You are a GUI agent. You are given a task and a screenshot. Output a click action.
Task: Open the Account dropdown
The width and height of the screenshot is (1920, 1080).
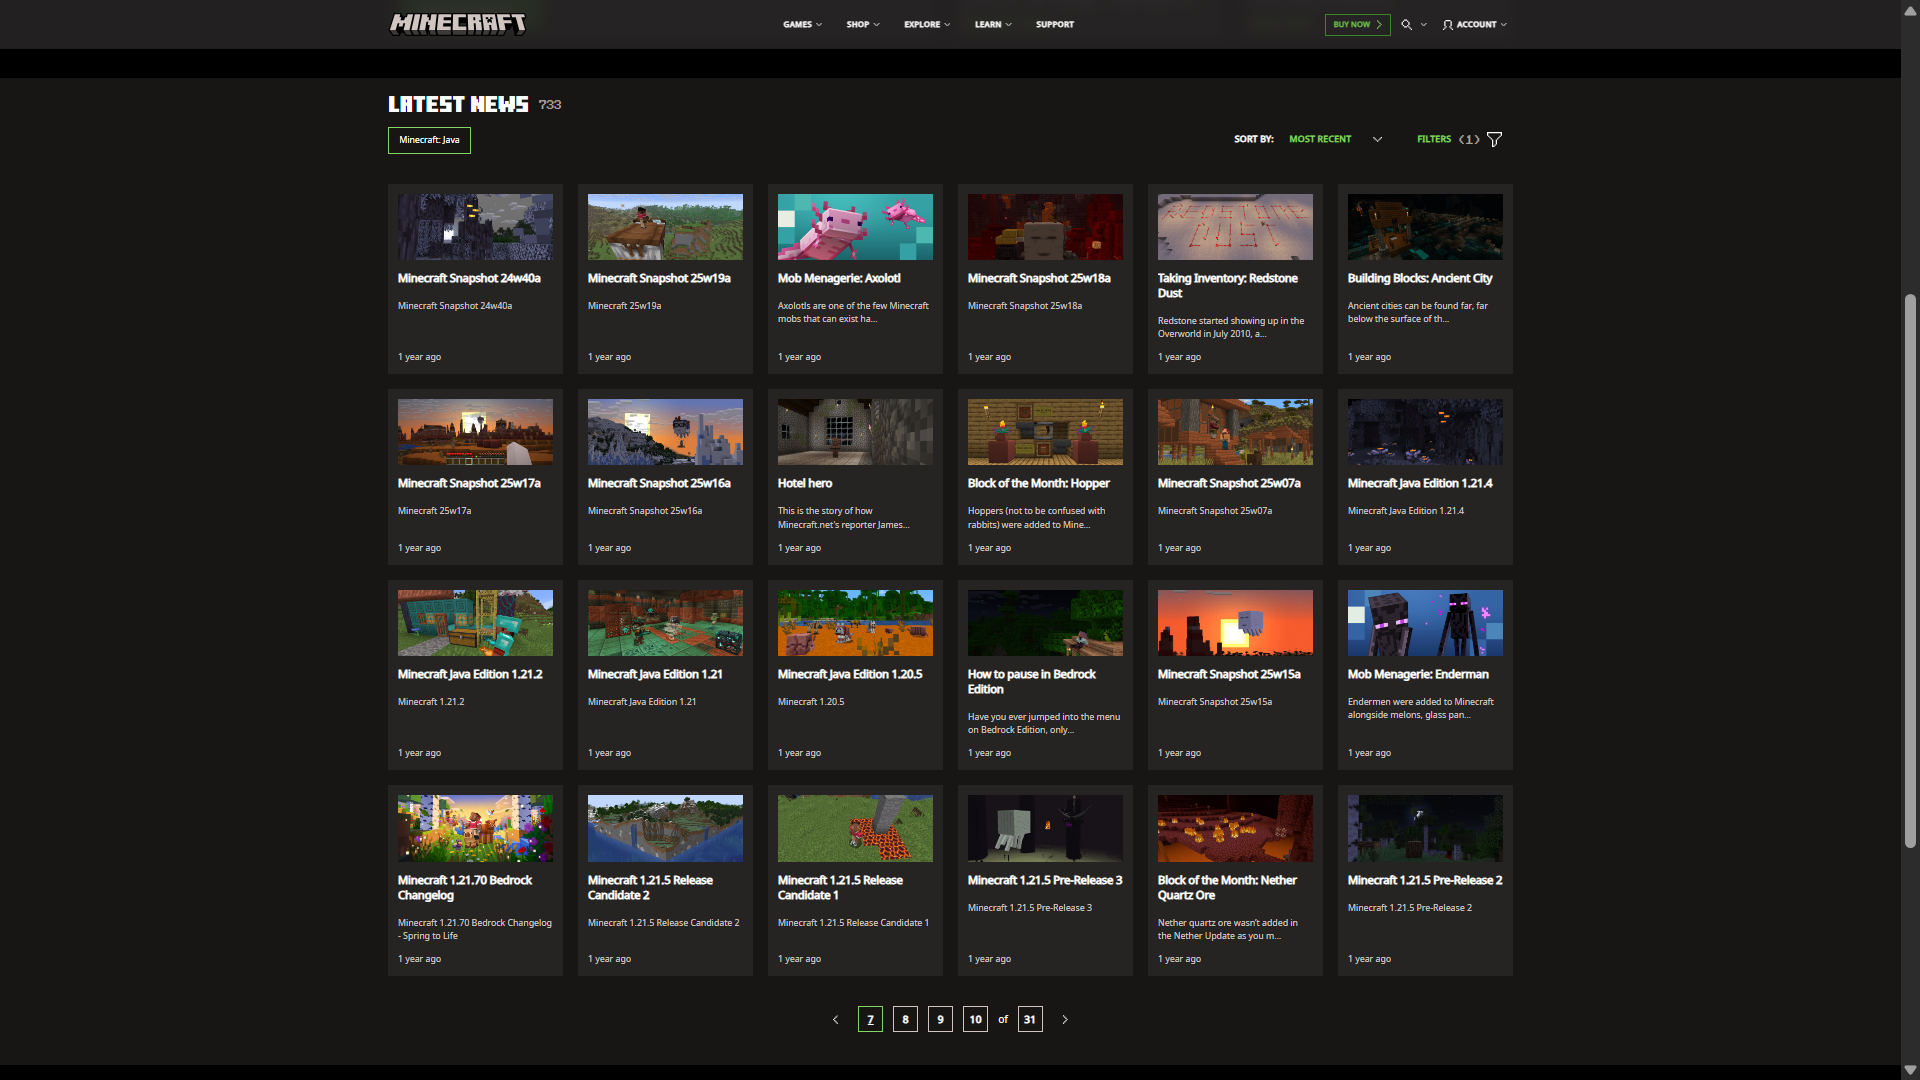(1474, 24)
